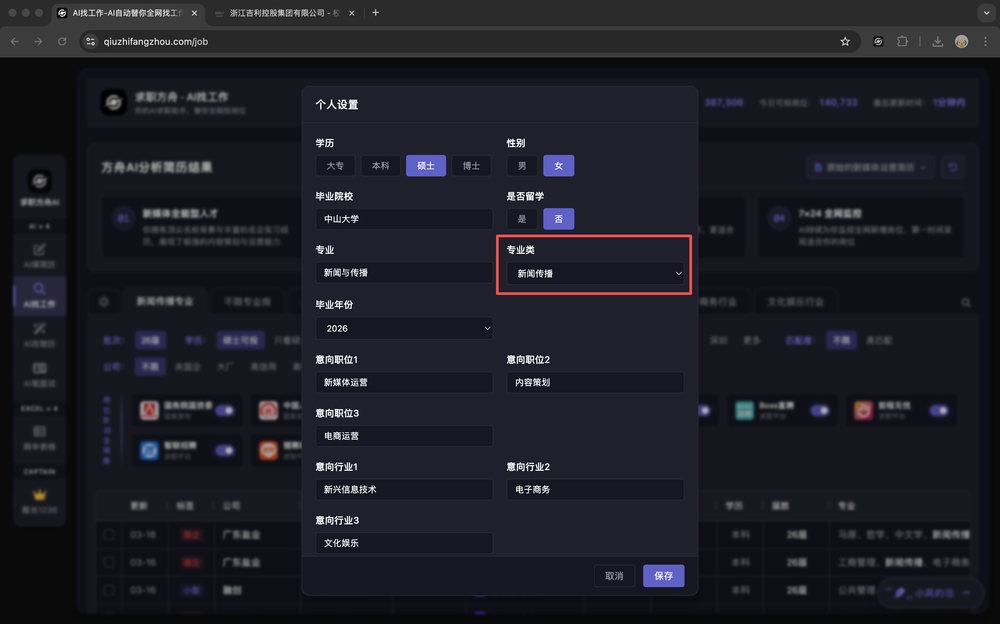Viewport: 1000px width, 624px height.
Task: Click the Chrome profile avatar
Action: [961, 41]
